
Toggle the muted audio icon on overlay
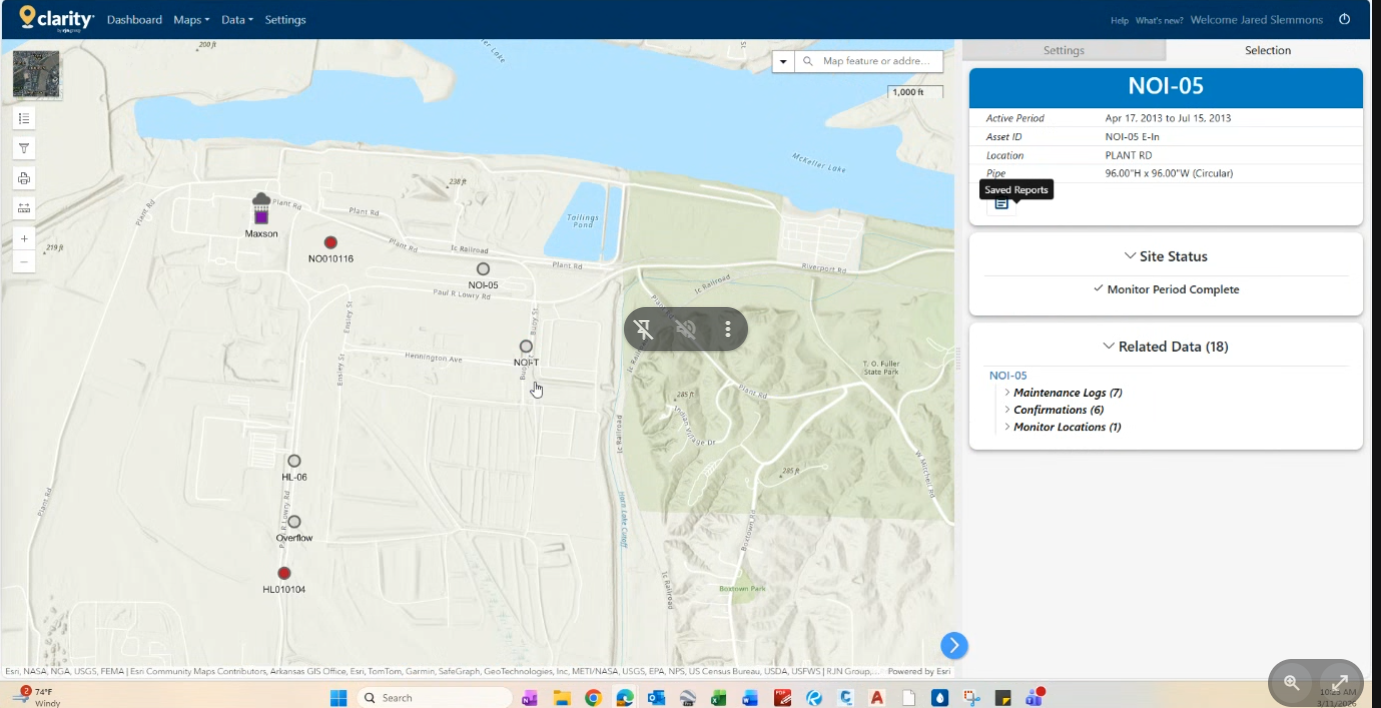pos(686,329)
